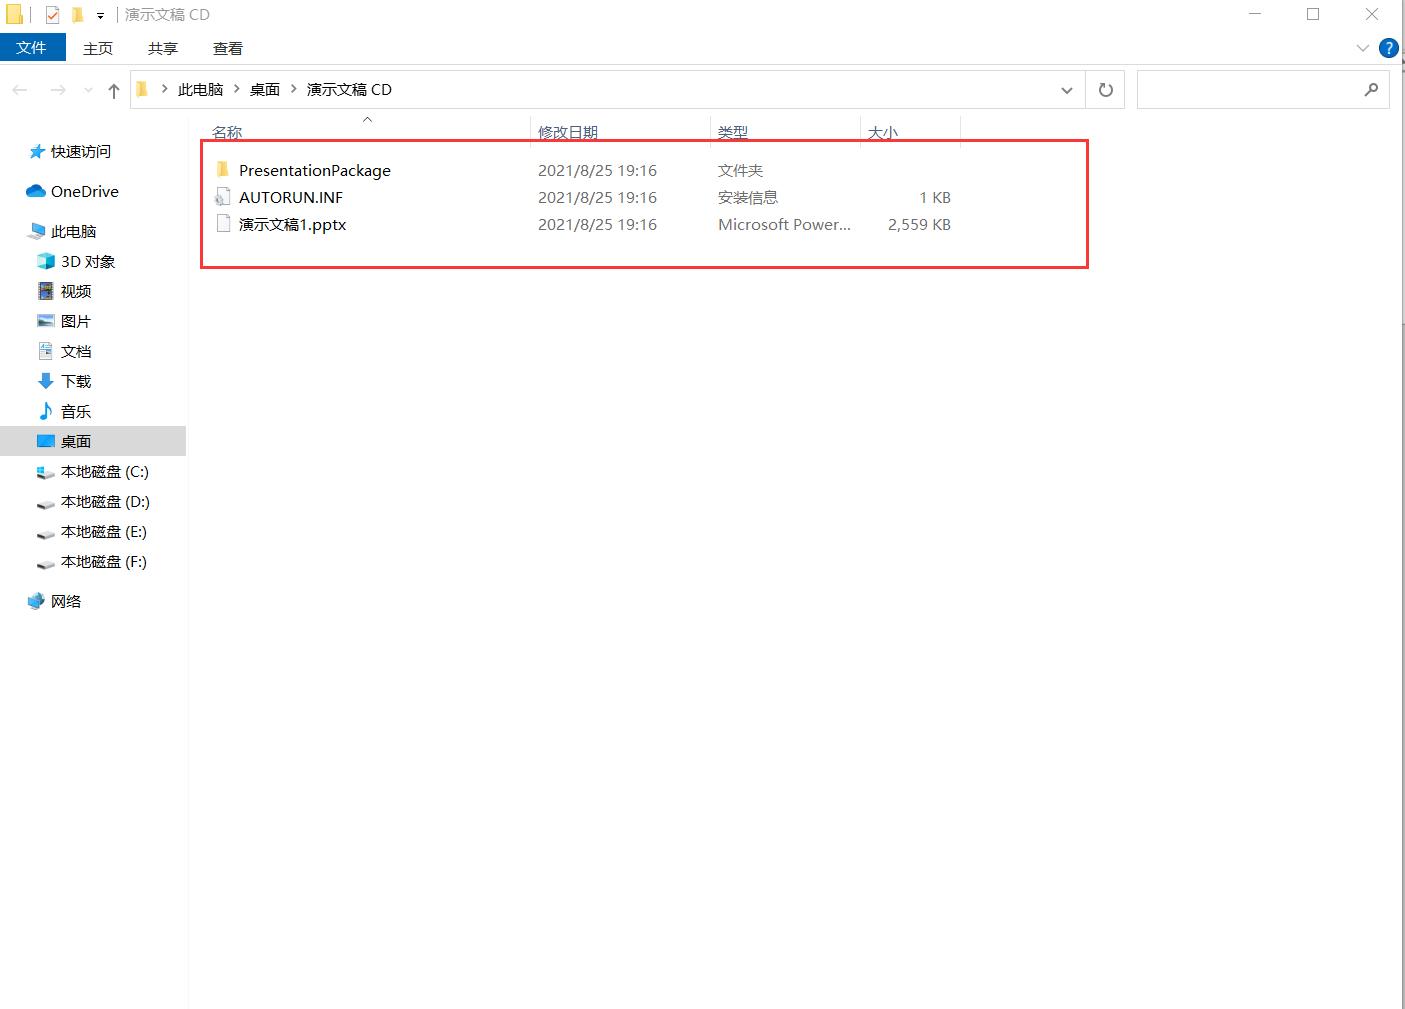
Task: Go back with the left arrow
Action: 20,90
